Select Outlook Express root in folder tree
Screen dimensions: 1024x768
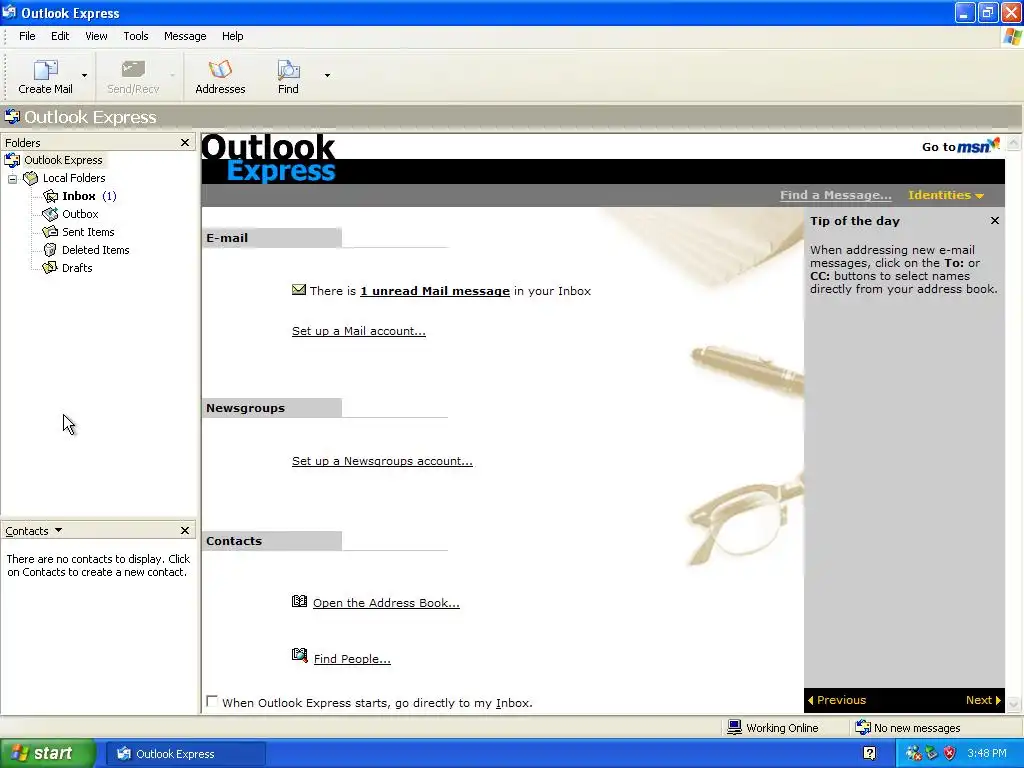63,160
